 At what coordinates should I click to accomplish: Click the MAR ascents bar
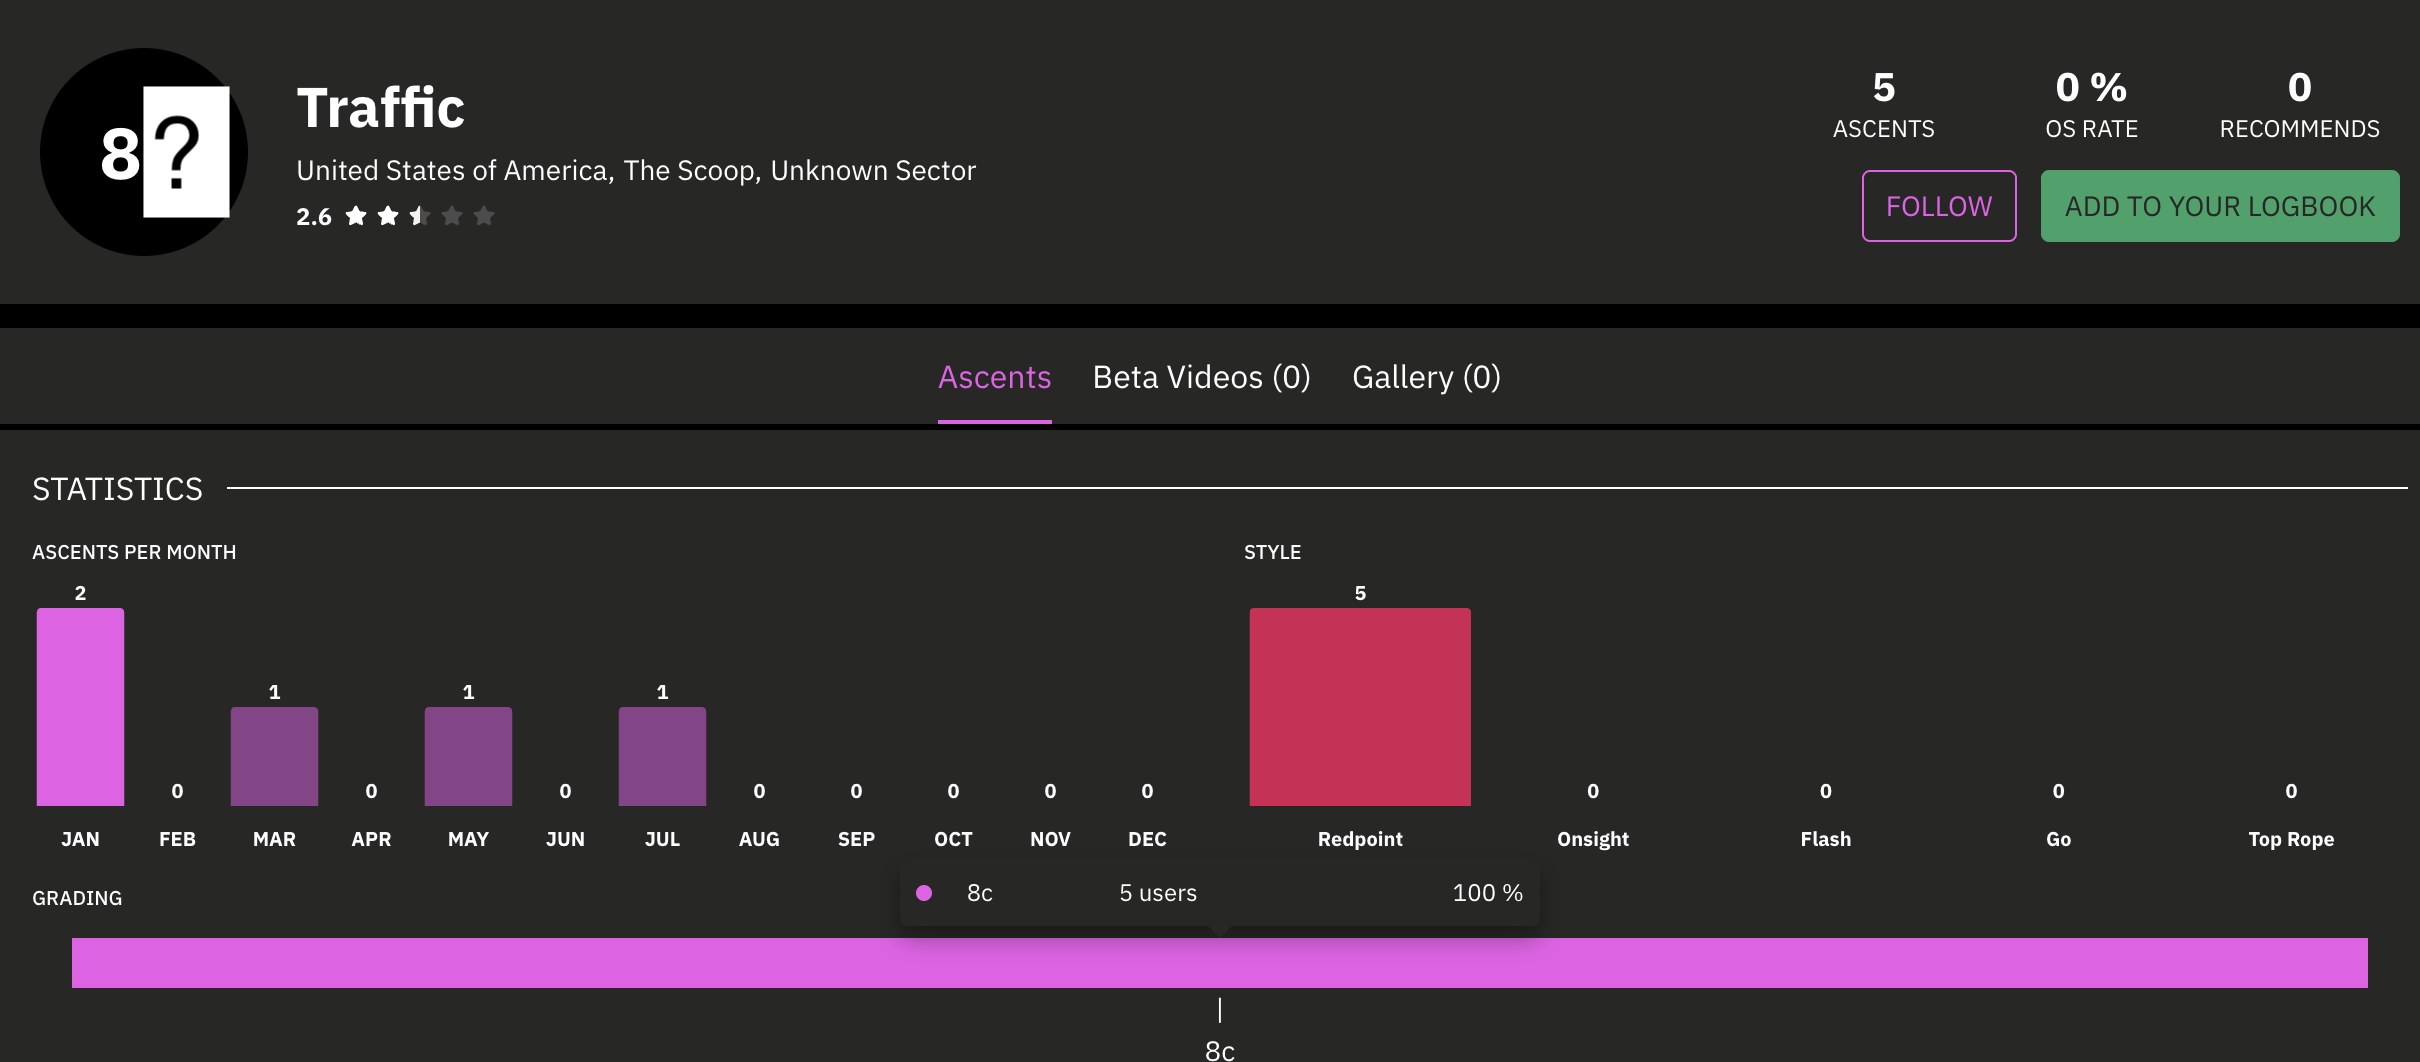point(274,756)
